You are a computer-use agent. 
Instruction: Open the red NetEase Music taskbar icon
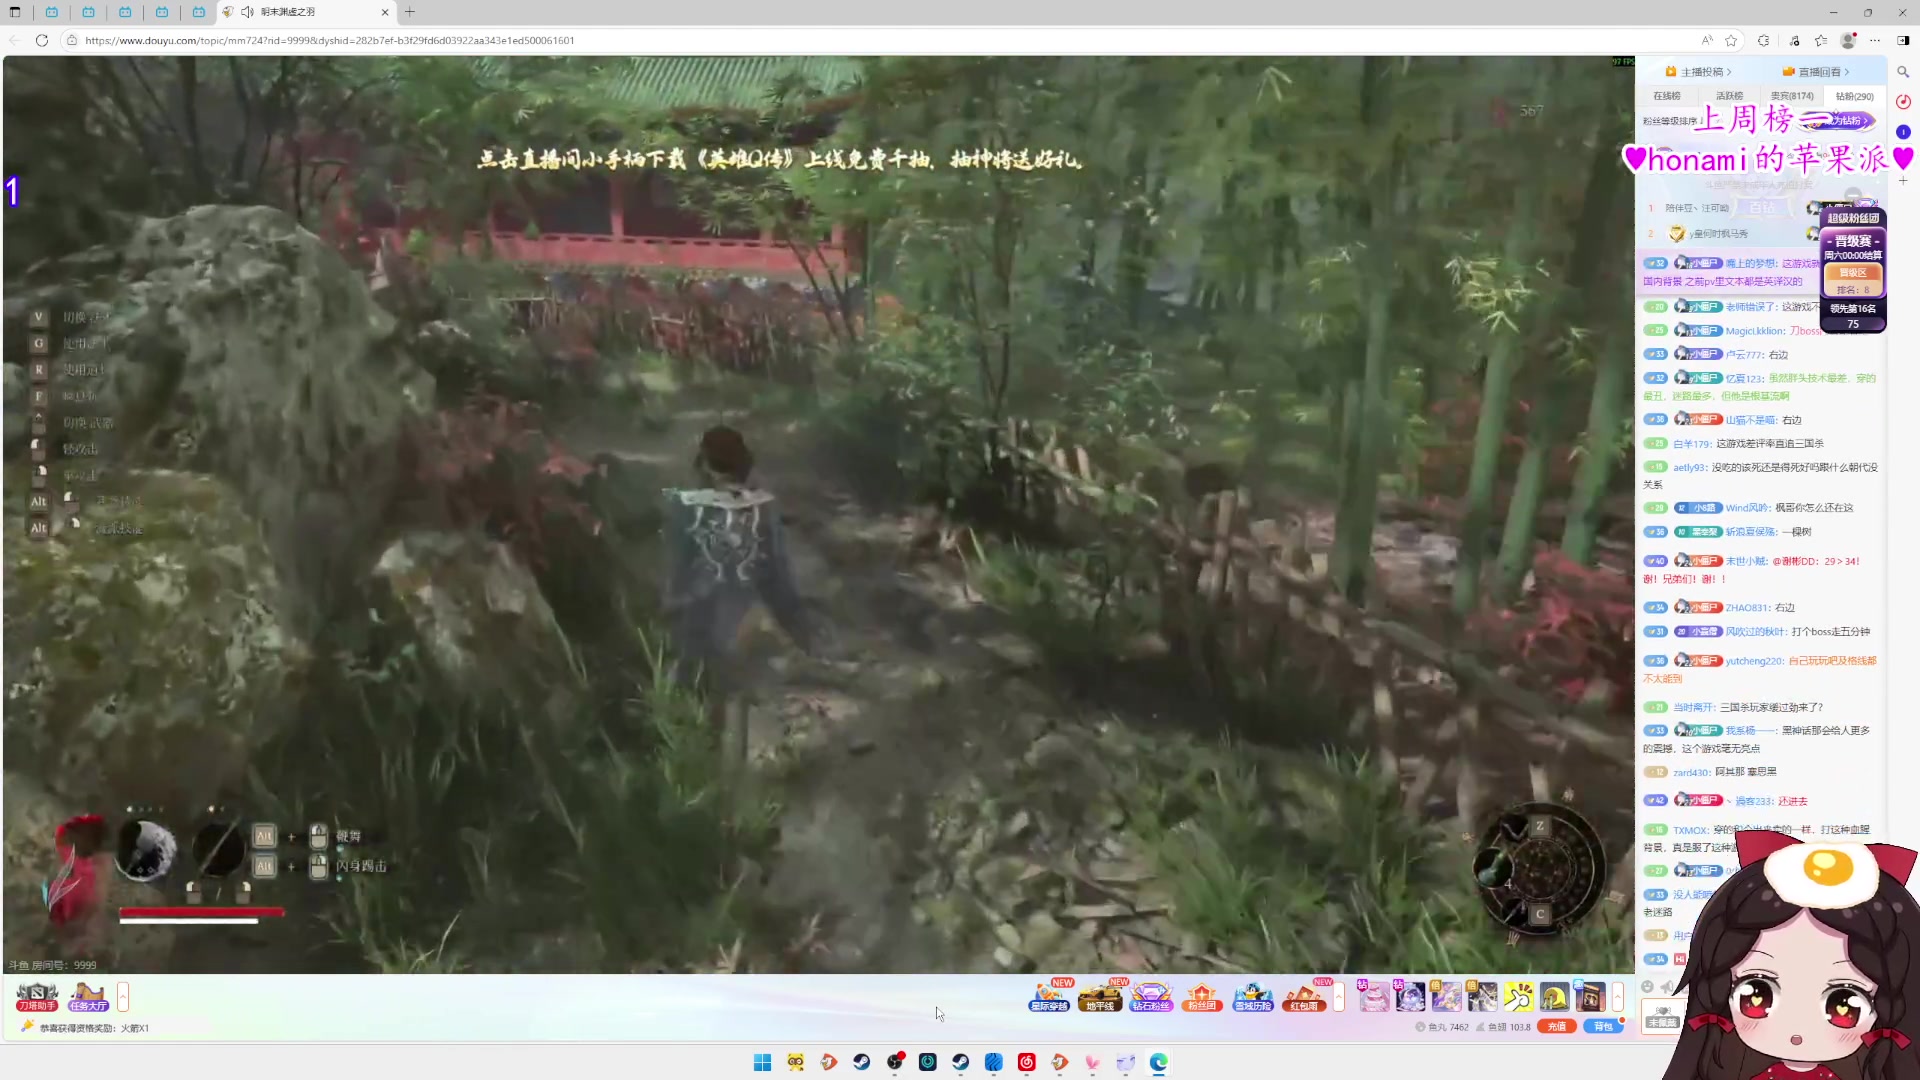click(1026, 1062)
